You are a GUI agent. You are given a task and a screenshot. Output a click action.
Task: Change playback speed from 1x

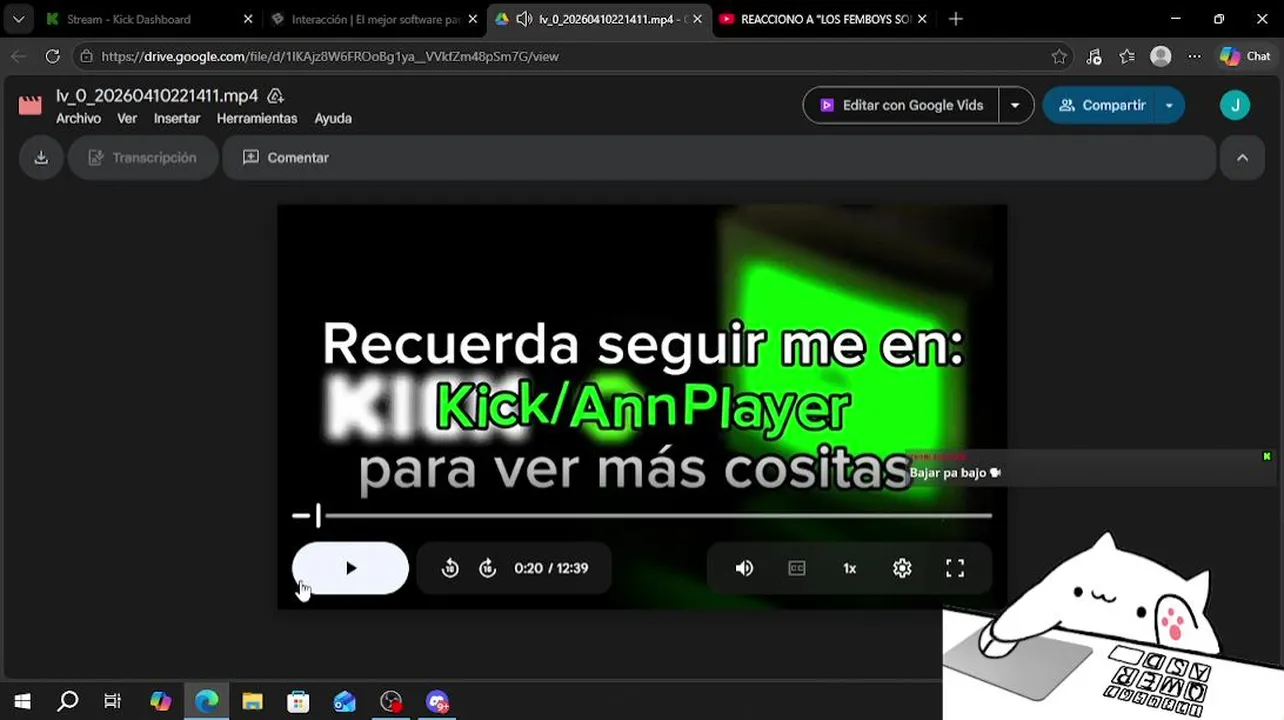click(849, 568)
